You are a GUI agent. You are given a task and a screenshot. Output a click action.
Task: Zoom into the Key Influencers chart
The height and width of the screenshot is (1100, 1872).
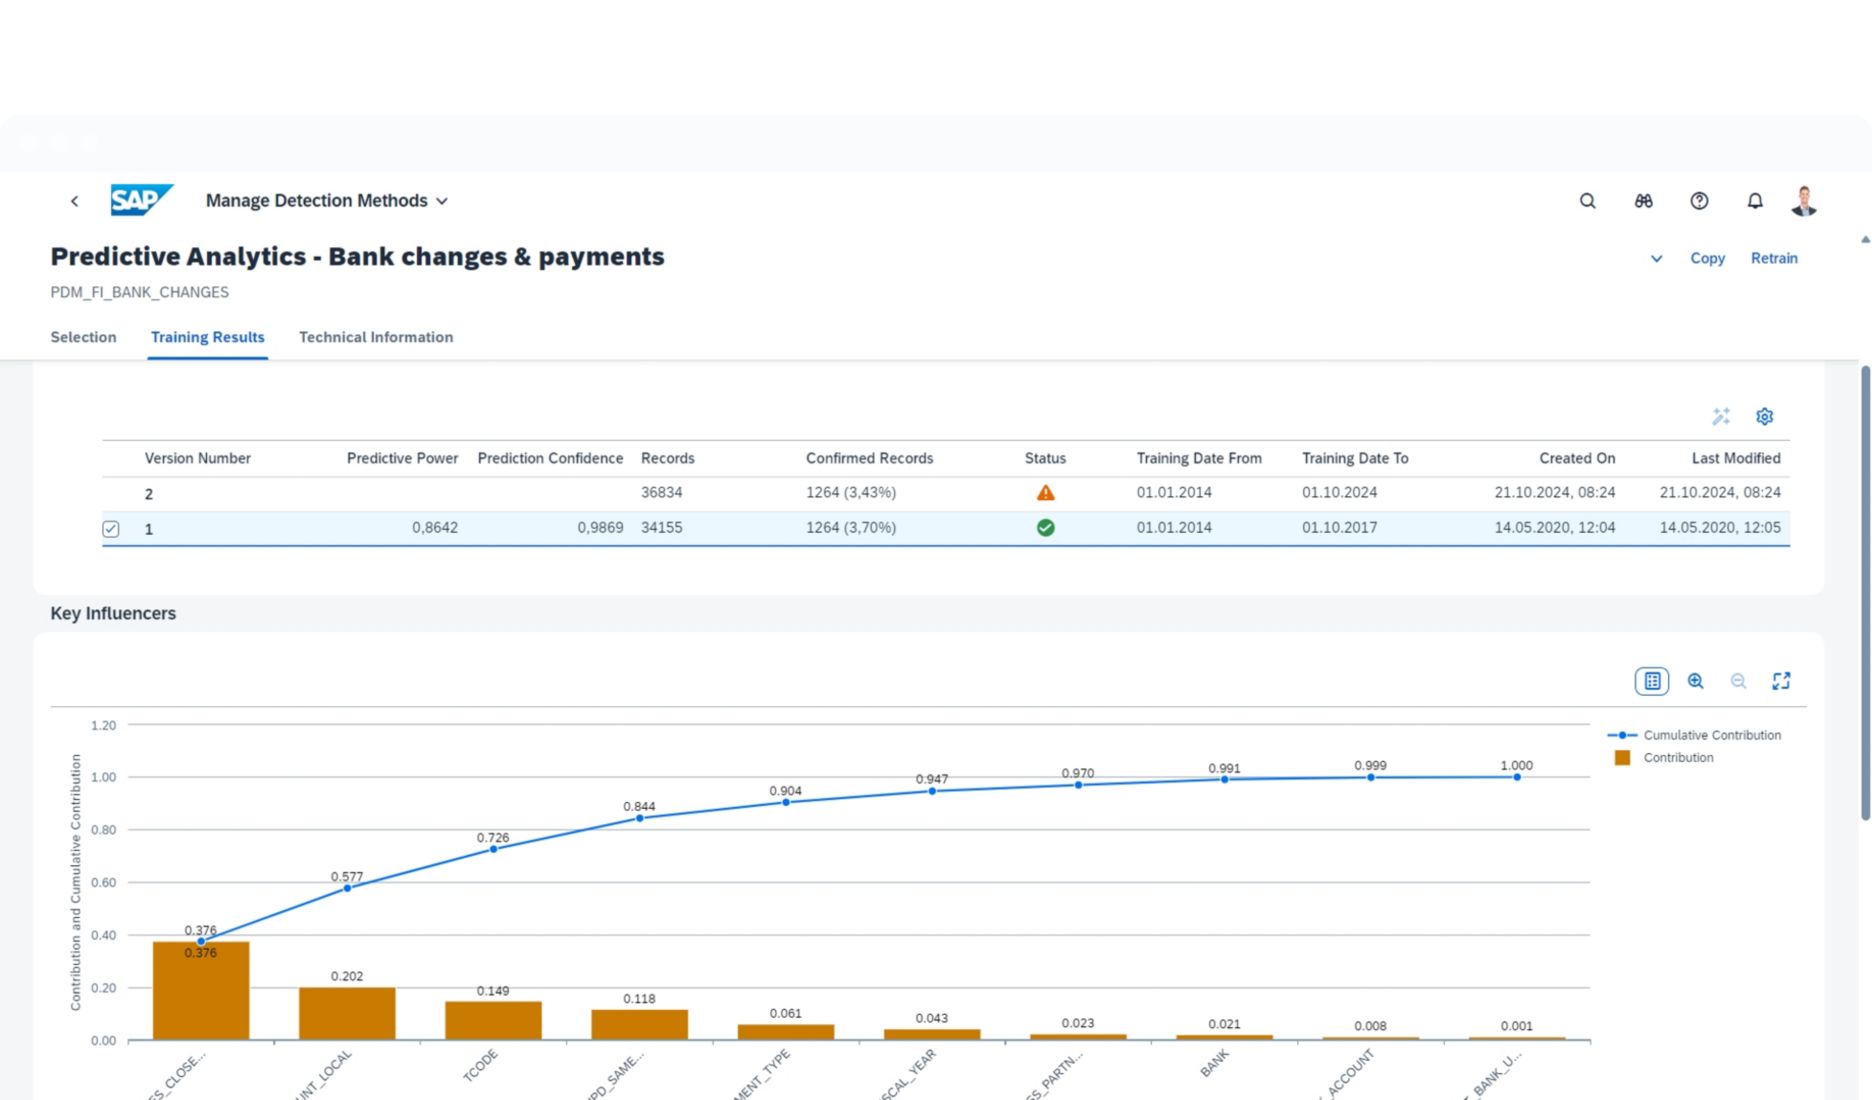tap(1696, 681)
